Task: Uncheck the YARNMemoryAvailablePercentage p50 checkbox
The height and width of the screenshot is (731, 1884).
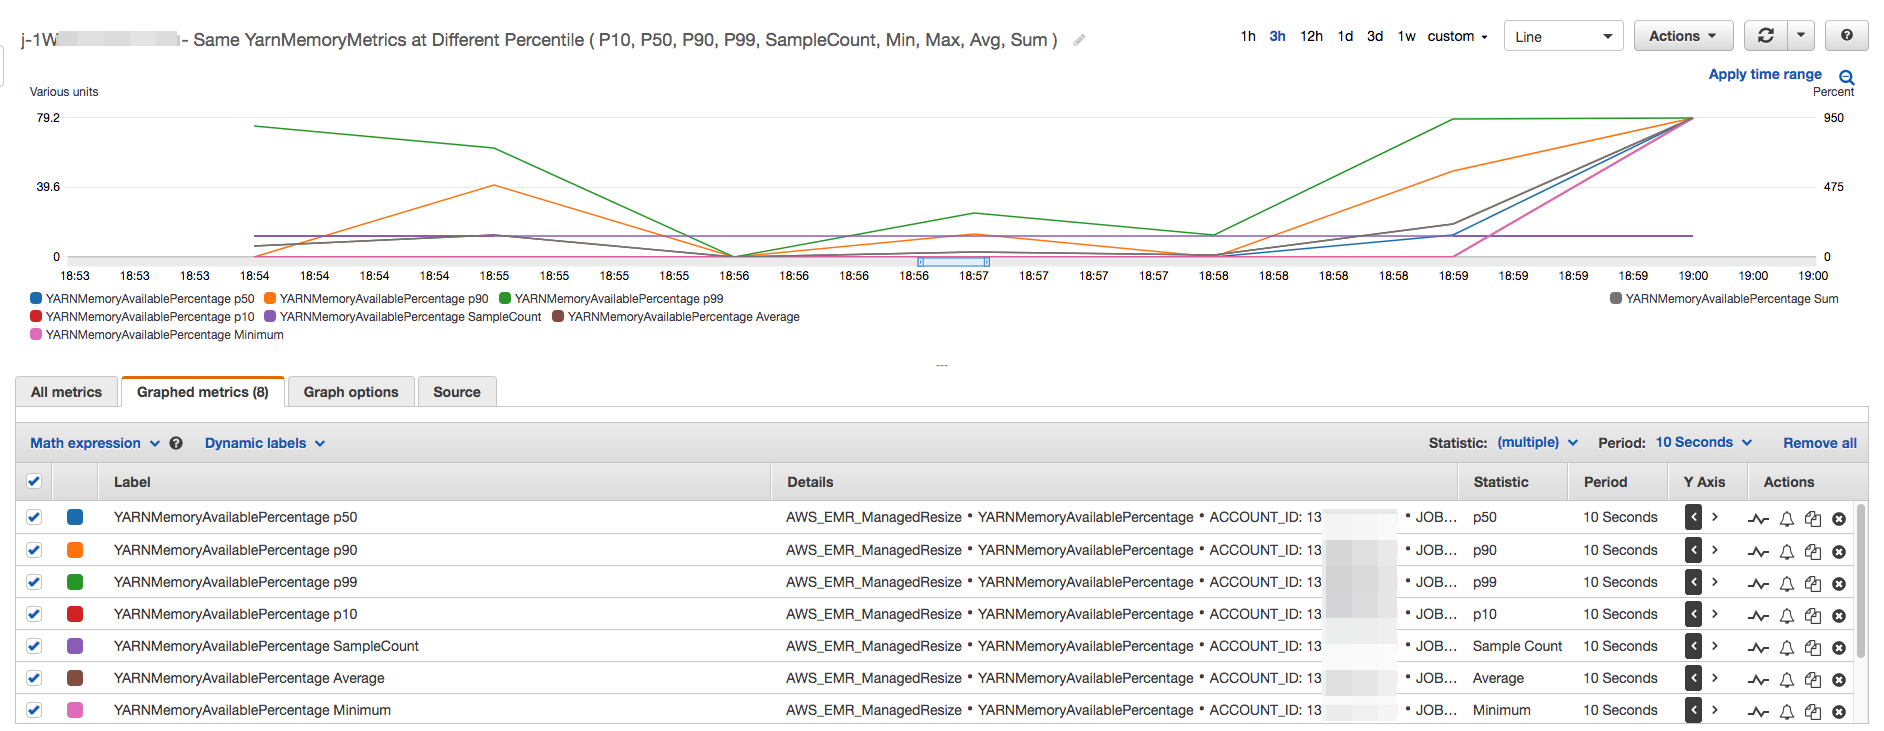Action: point(34,517)
